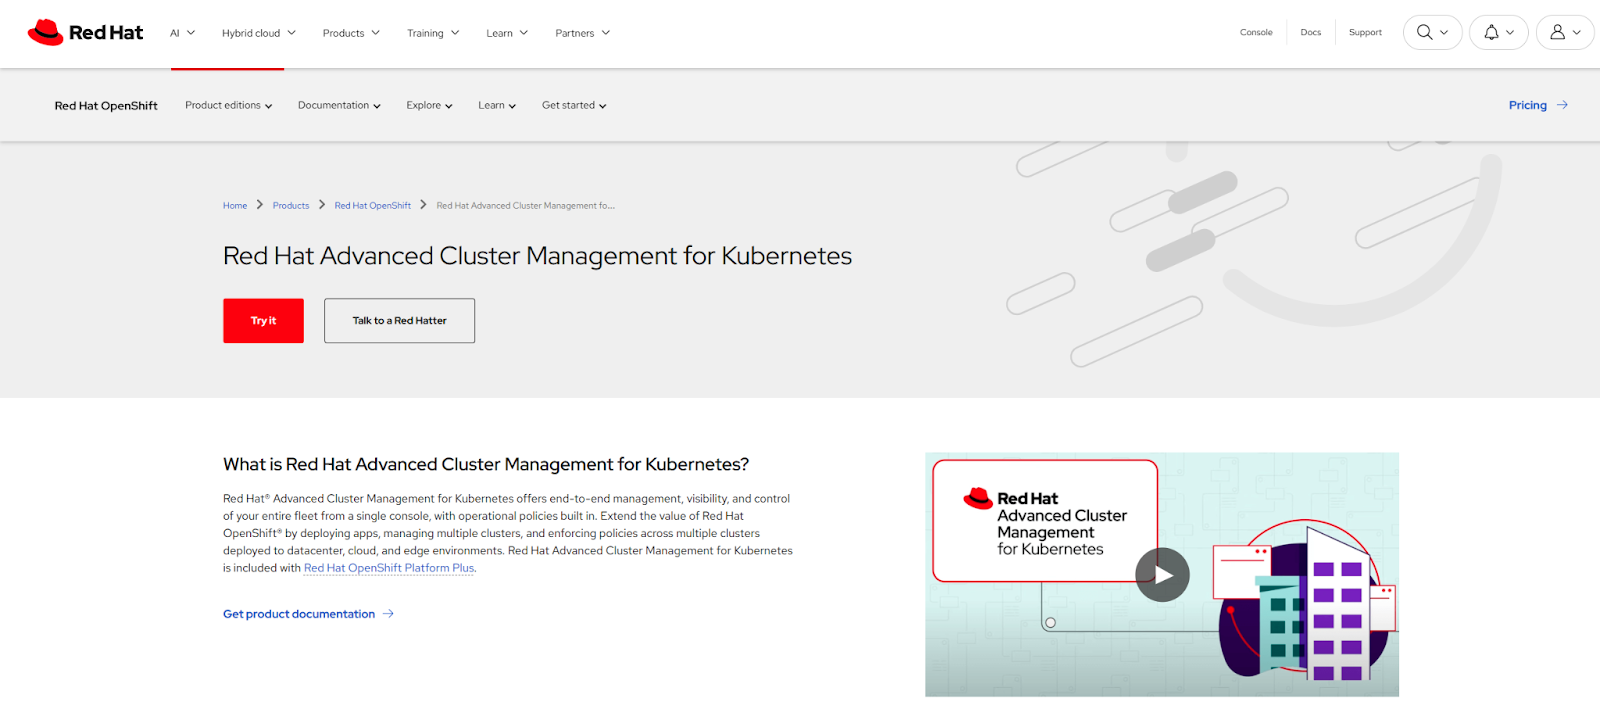Click the page title heading text

pos(537,256)
